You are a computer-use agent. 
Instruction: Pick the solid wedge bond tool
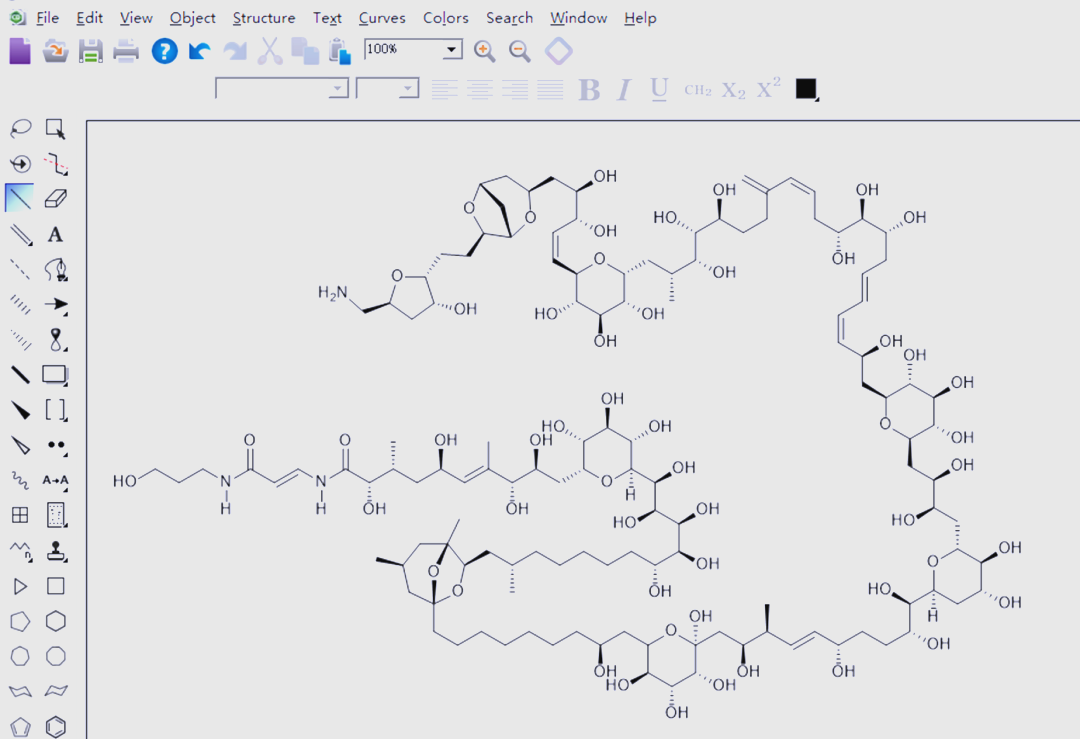19,409
